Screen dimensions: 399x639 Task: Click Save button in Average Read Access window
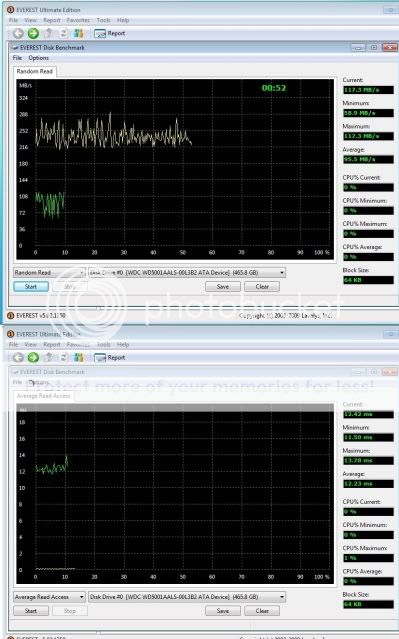(223, 611)
